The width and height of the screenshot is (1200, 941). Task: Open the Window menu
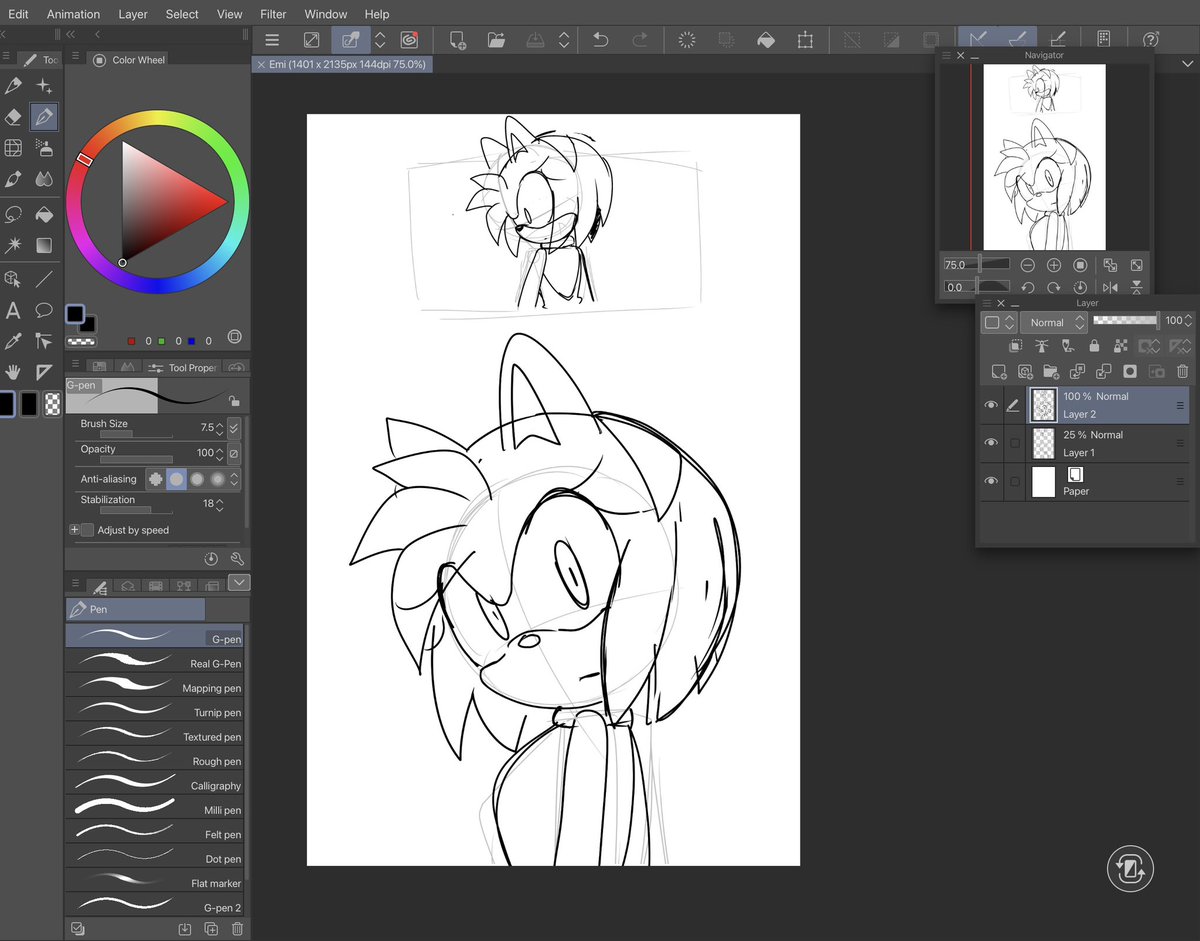coord(326,14)
